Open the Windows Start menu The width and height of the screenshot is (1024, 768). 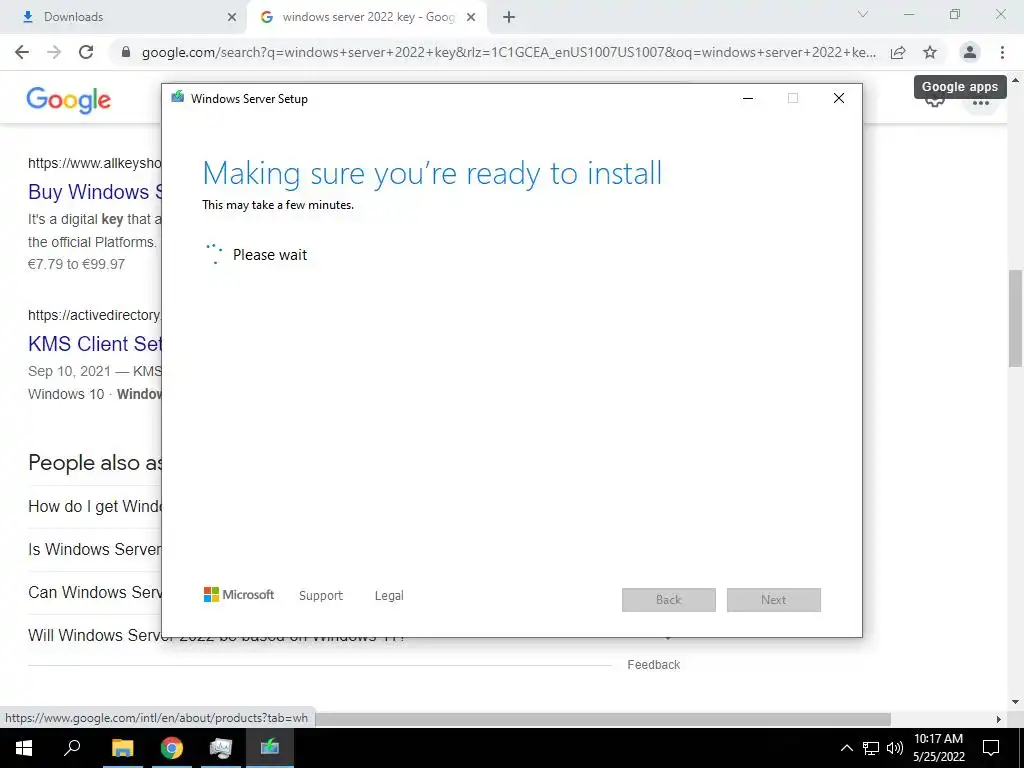pos(24,748)
